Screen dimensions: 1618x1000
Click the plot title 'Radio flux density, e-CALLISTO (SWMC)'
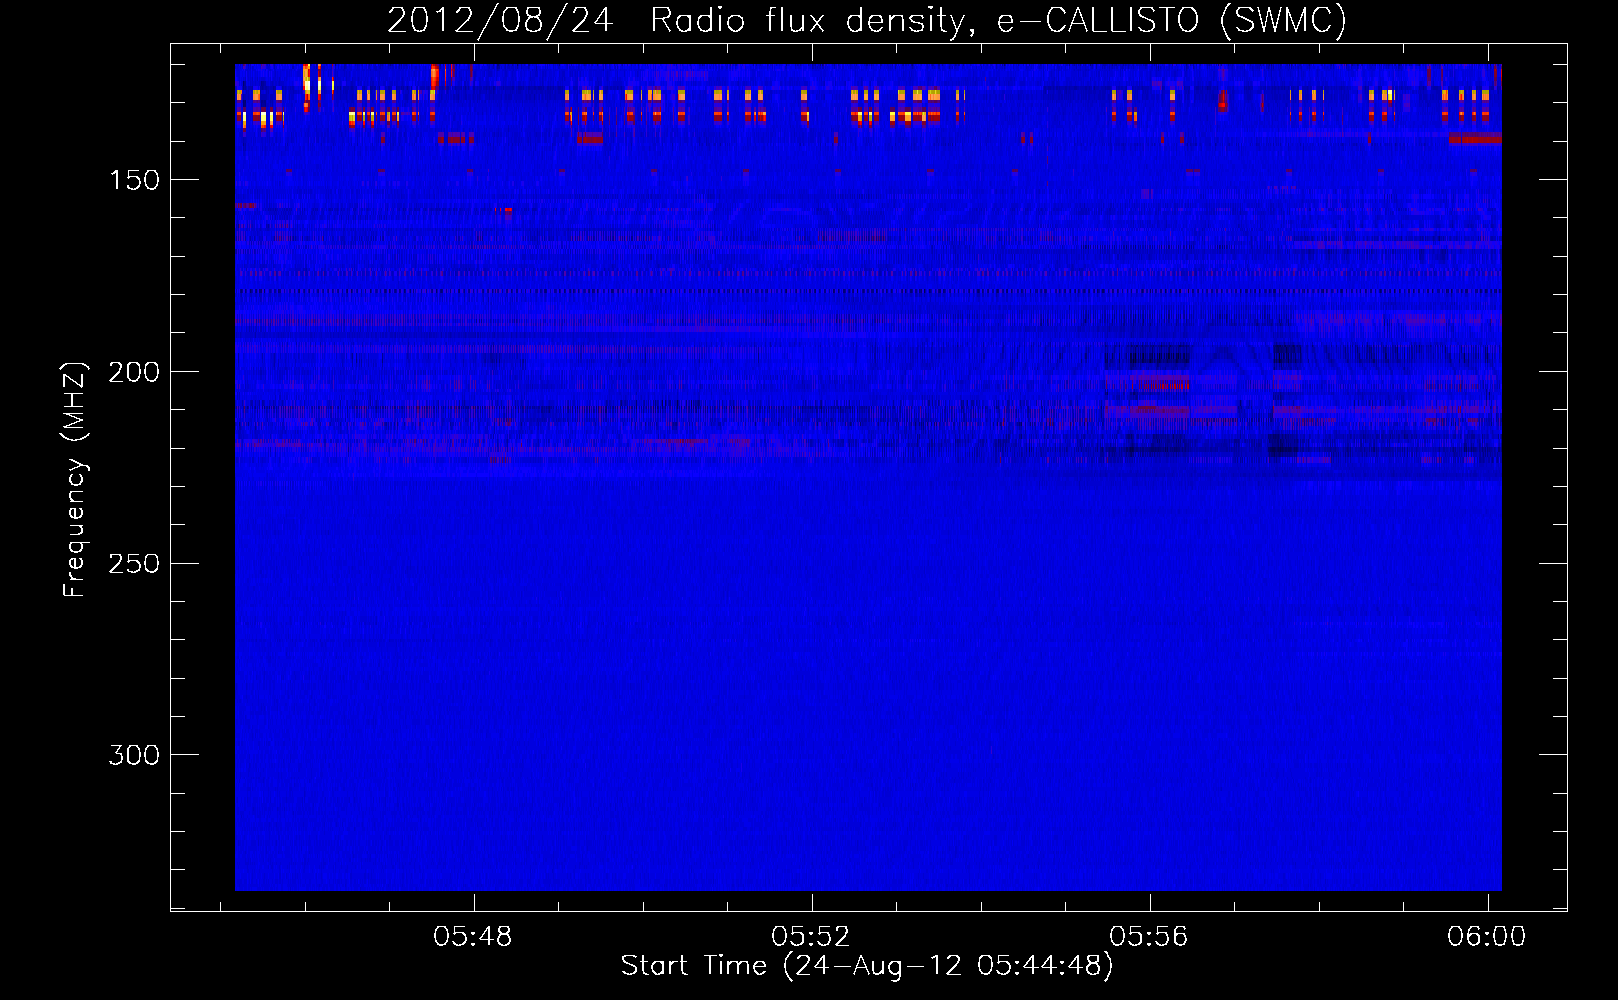pyautogui.click(x=998, y=20)
